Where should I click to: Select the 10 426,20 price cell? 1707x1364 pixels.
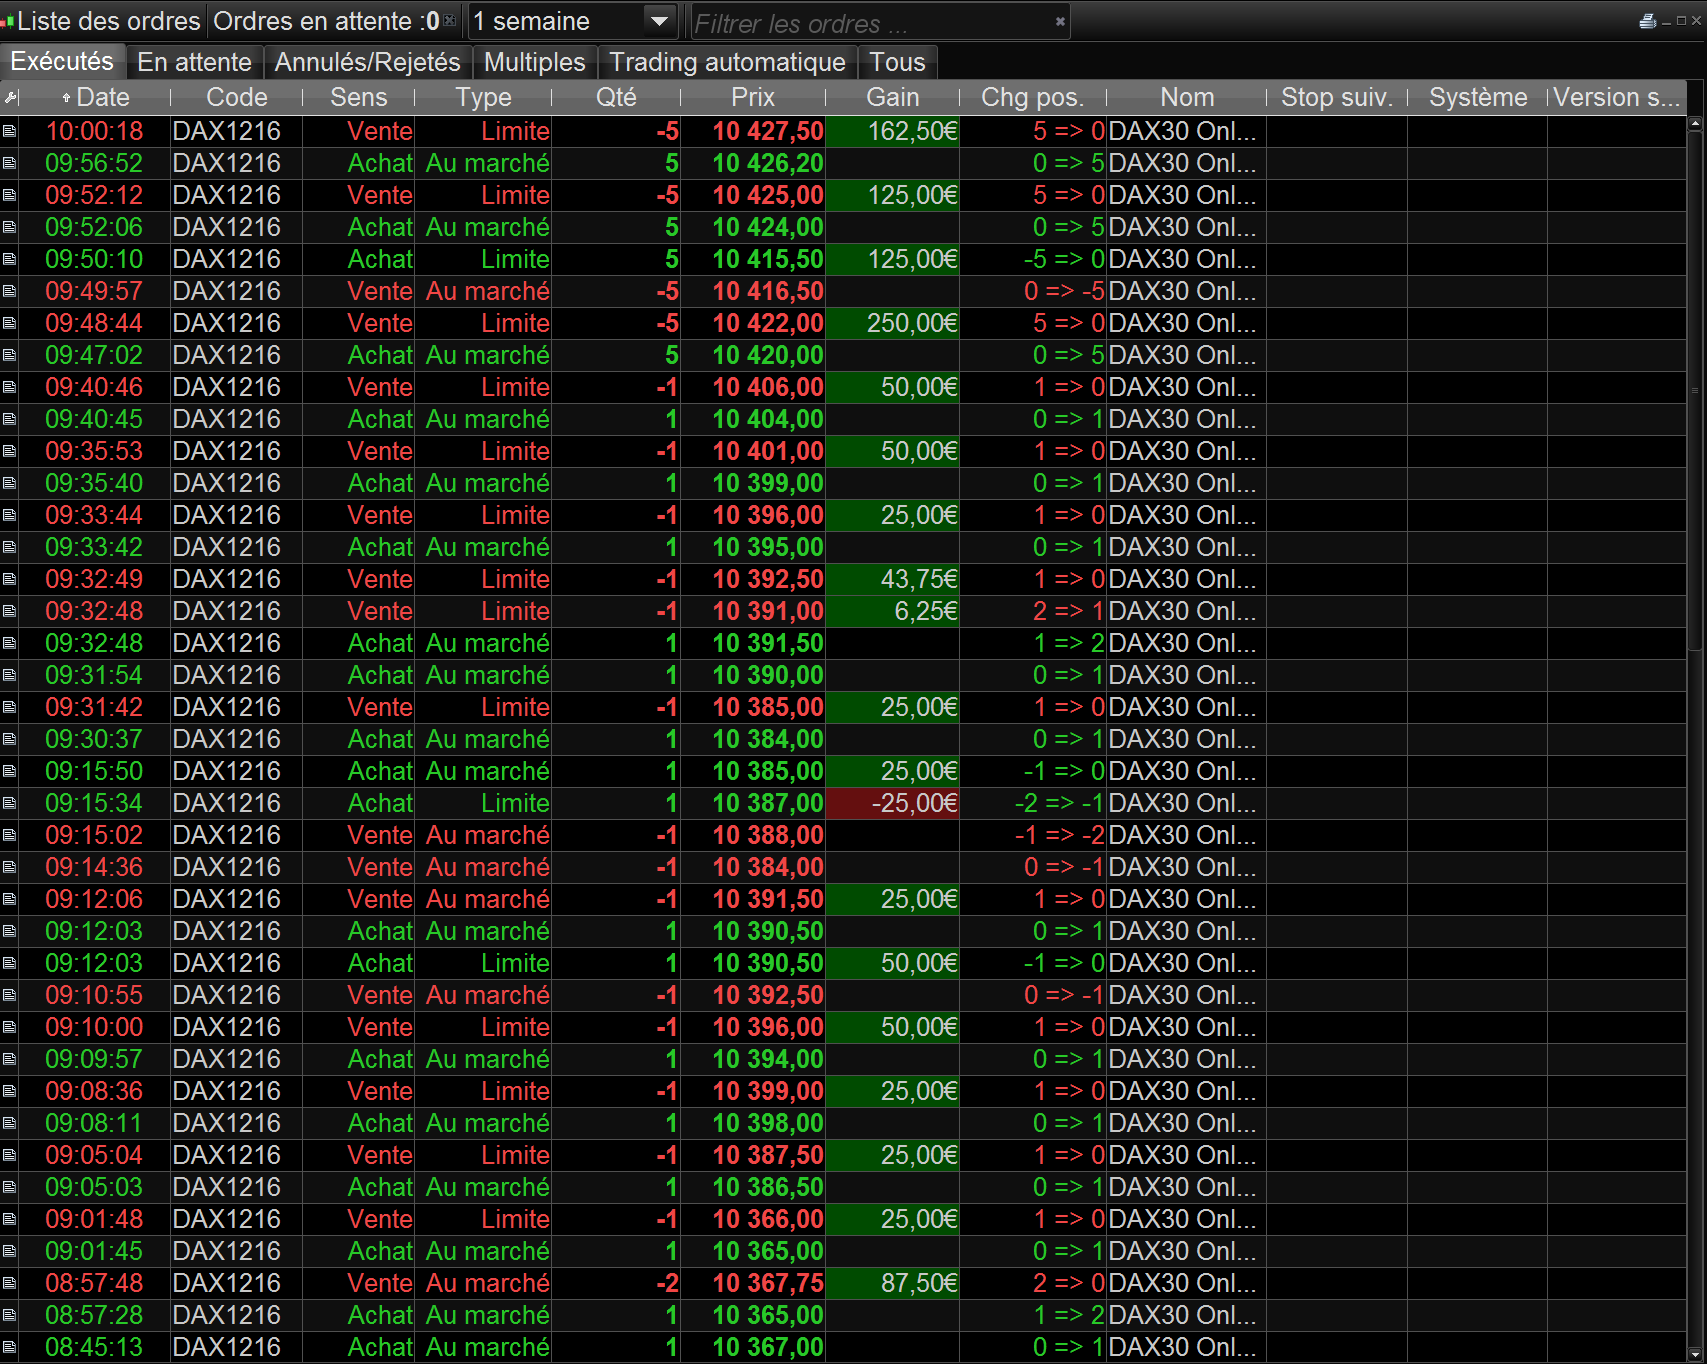(x=754, y=163)
